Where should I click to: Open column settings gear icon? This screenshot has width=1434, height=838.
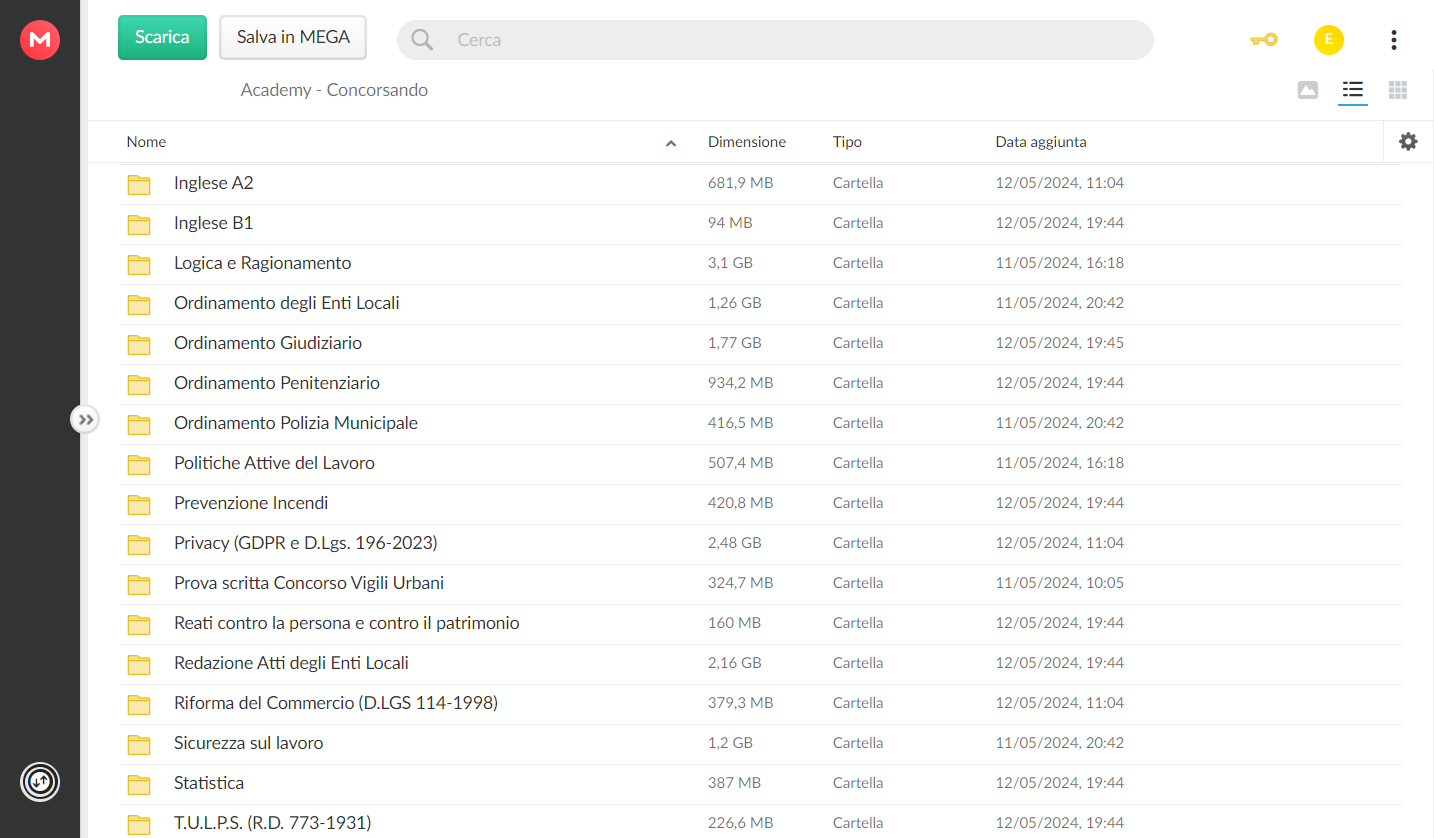coord(1408,142)
